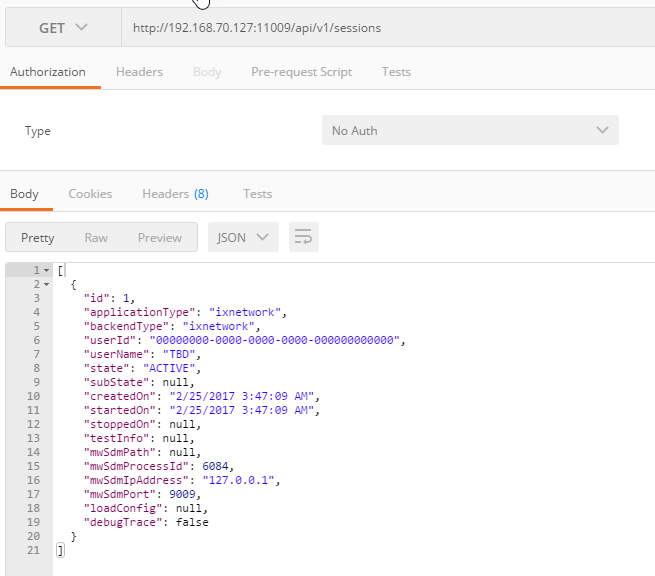Collapse the array at line 1
Viewport: 655px width, 576px height.
[x=46, y=271]
